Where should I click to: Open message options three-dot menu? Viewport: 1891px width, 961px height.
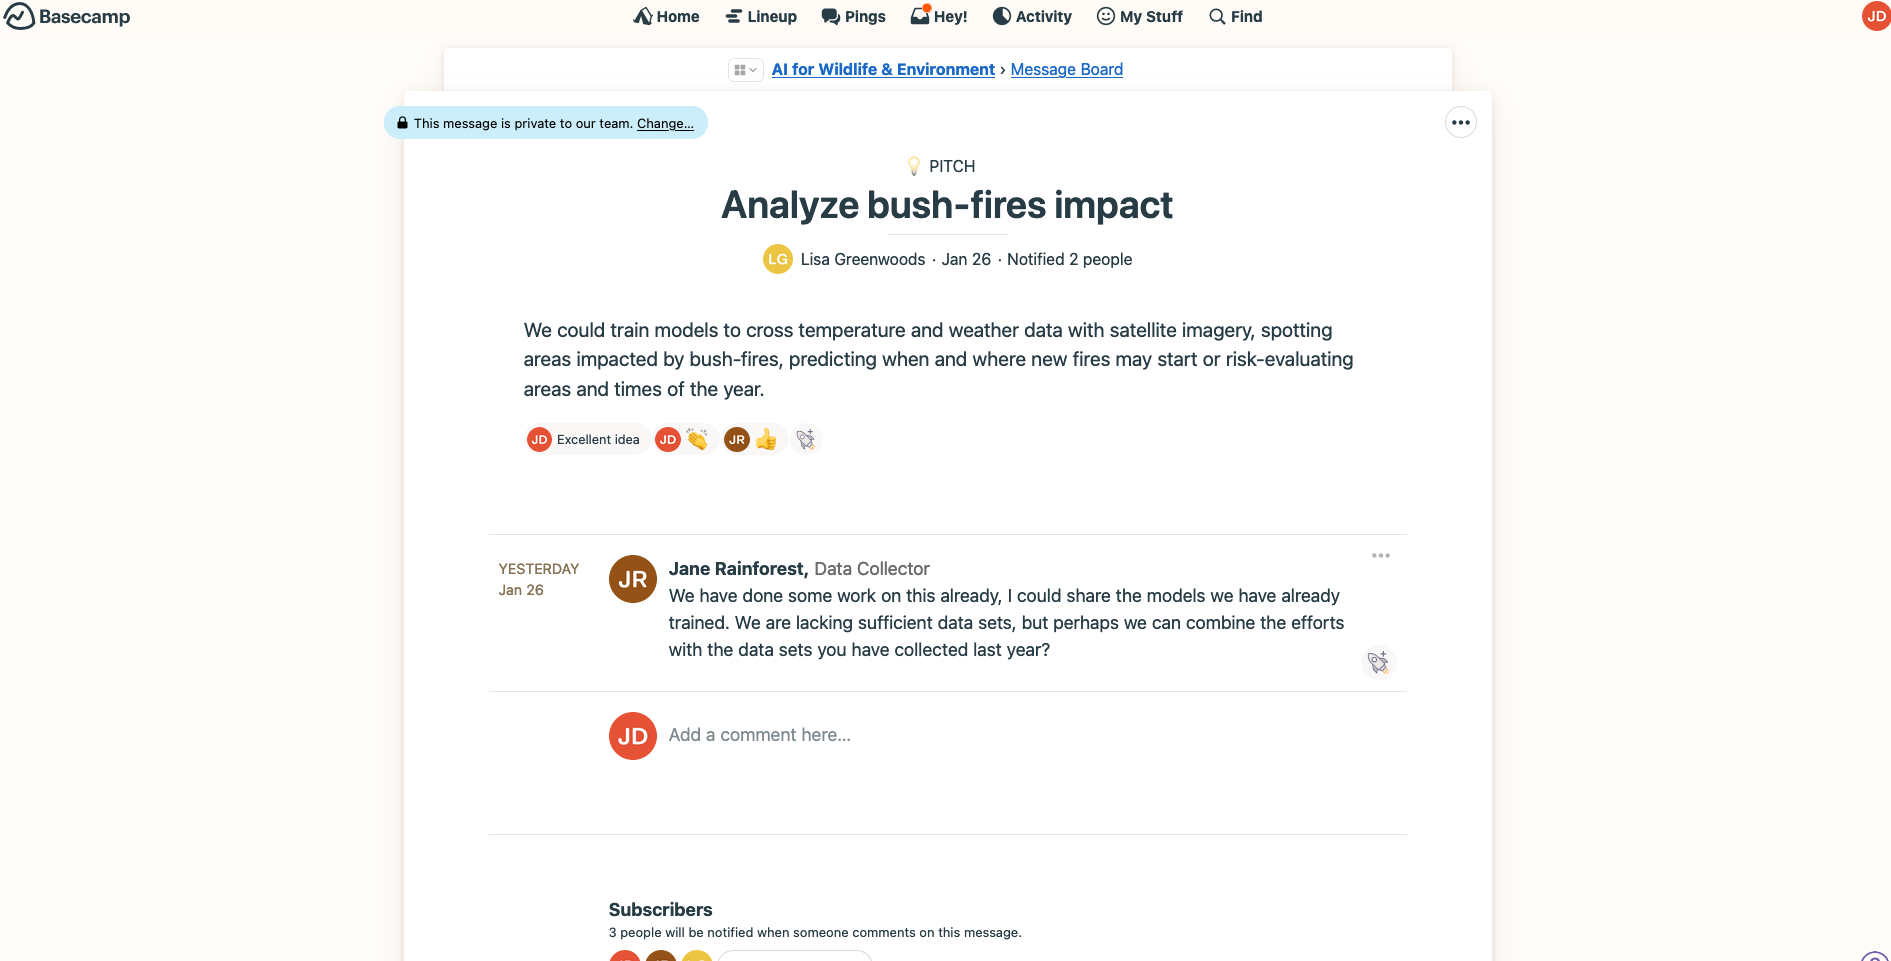pos(1460,123)
